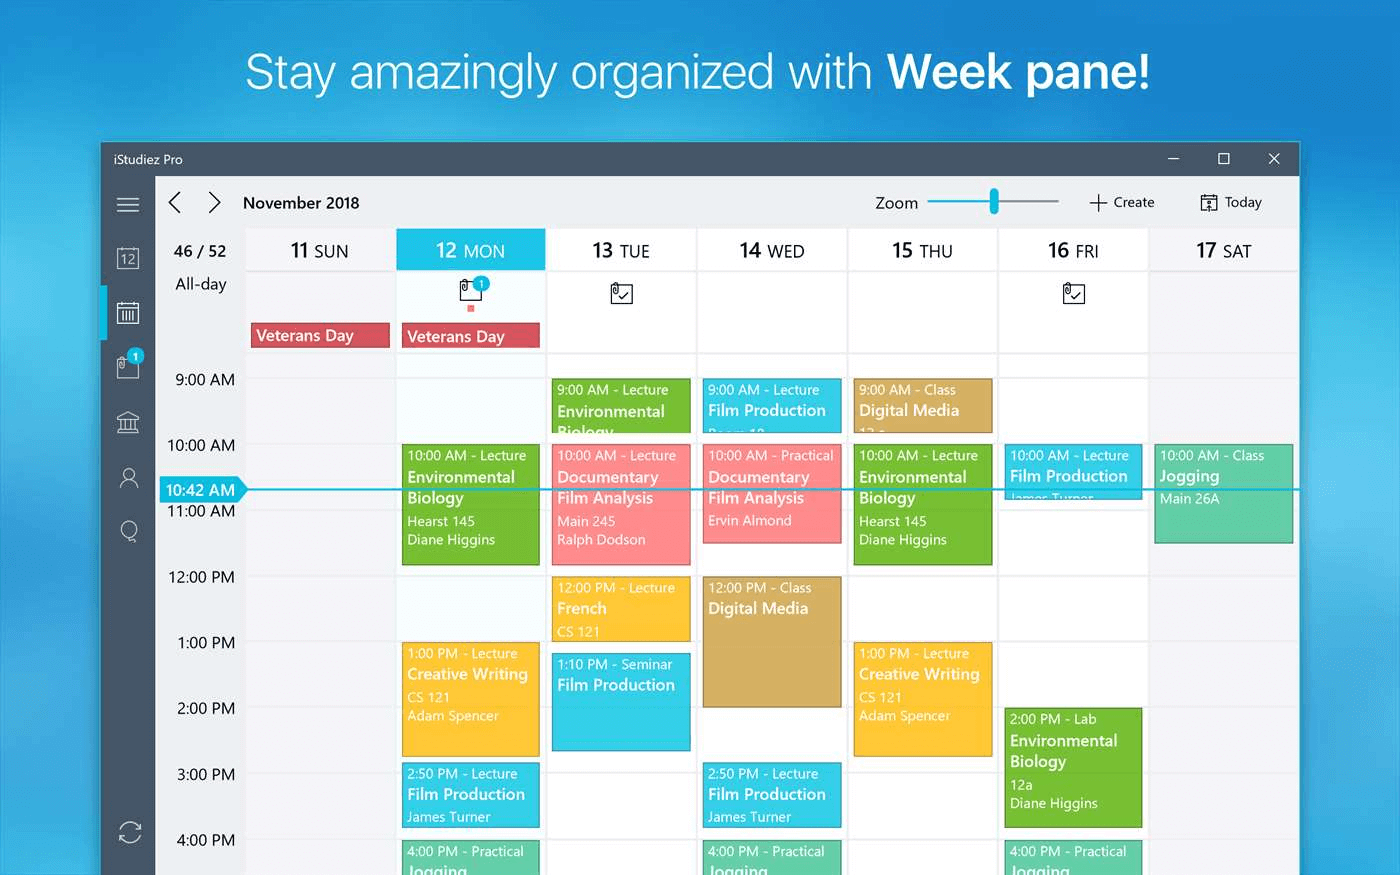Click the sync arrows icon

click(x=130, y=832)
